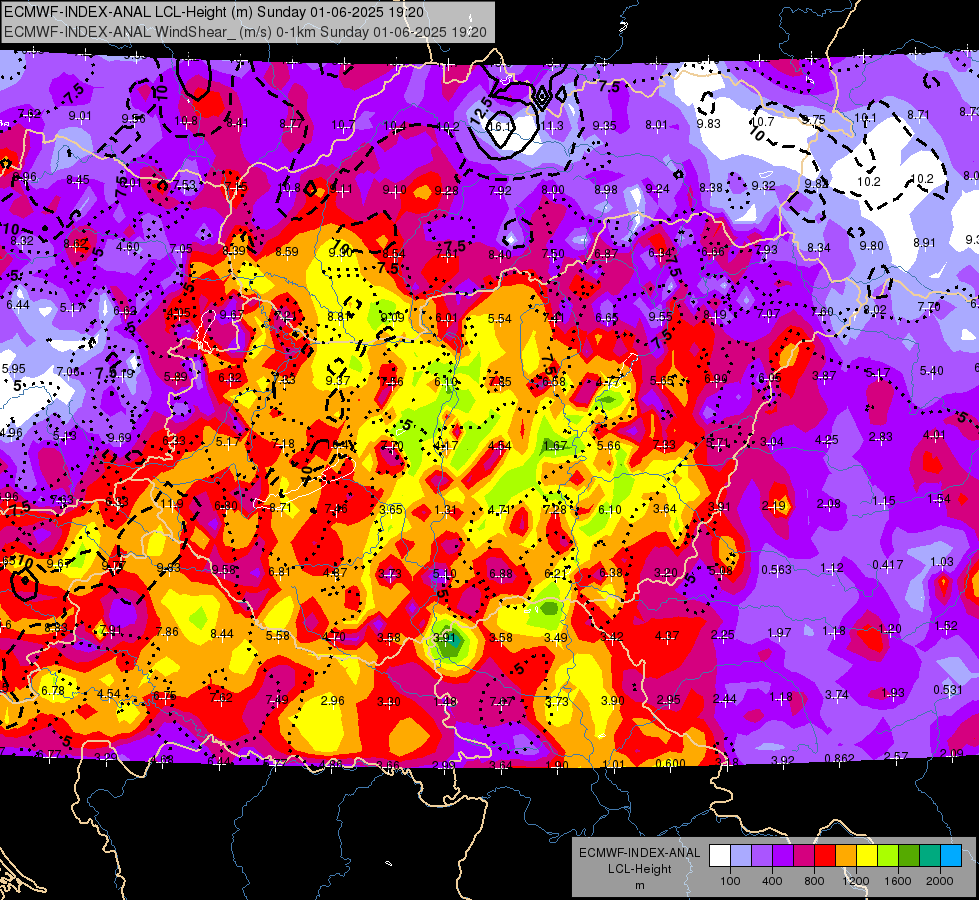The width and height of the screenshot is (979, 900).
Task: Click the 16.1 wind shear value
Action: pyautogui.click(x=499, y=126)
